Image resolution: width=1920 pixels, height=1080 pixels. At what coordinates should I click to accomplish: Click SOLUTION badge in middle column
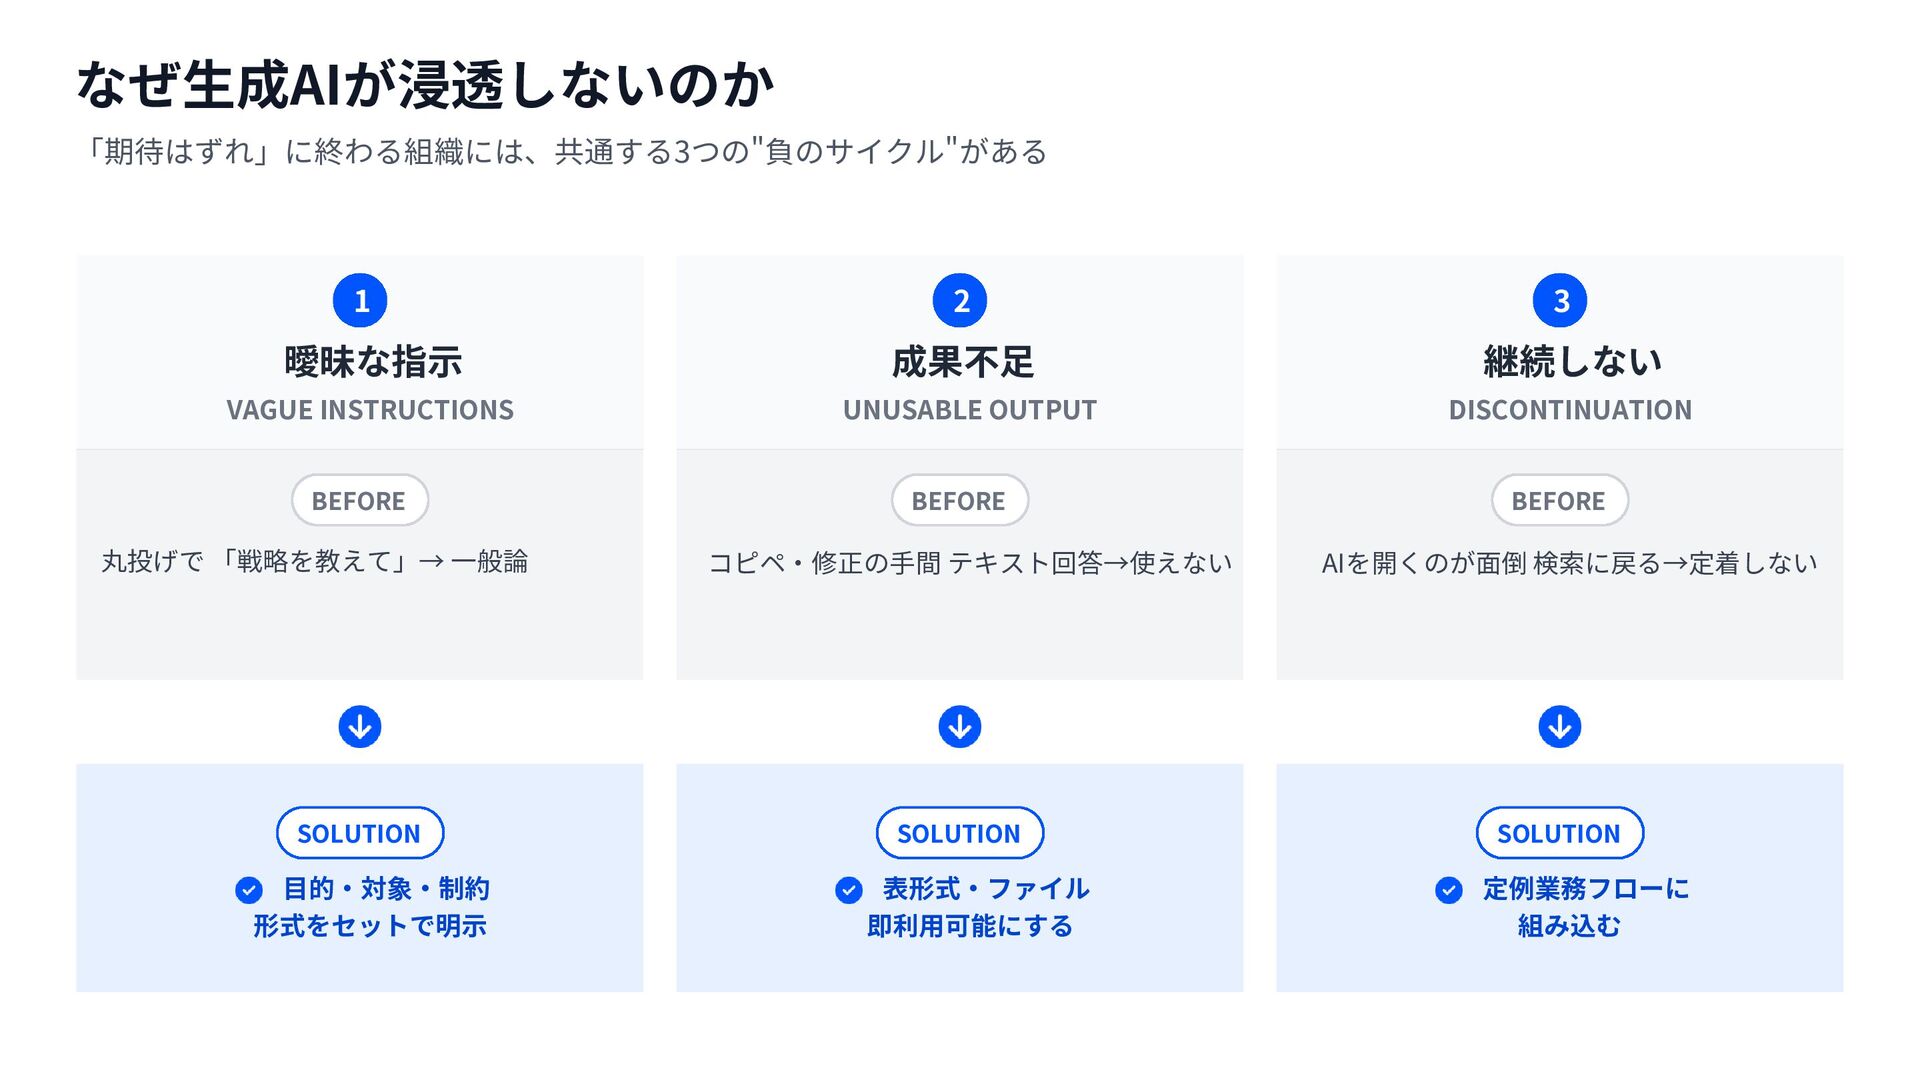coord(960,833)
